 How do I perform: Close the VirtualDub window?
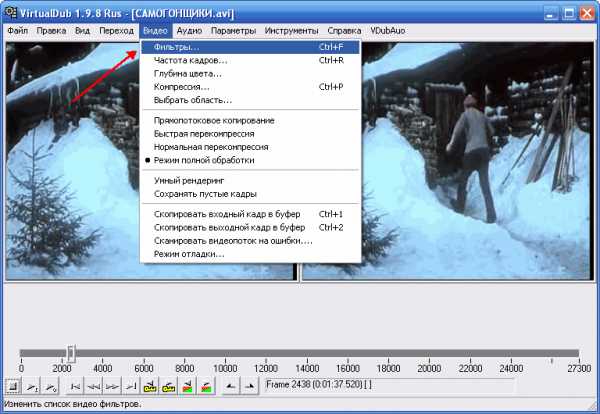pos(587,13)
